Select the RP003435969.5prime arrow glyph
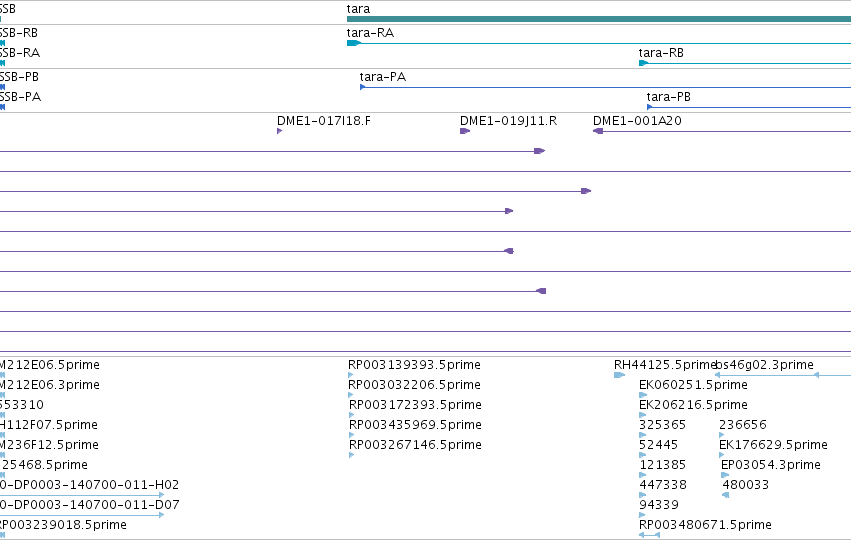Screen dimensions: 851x540 352,435
